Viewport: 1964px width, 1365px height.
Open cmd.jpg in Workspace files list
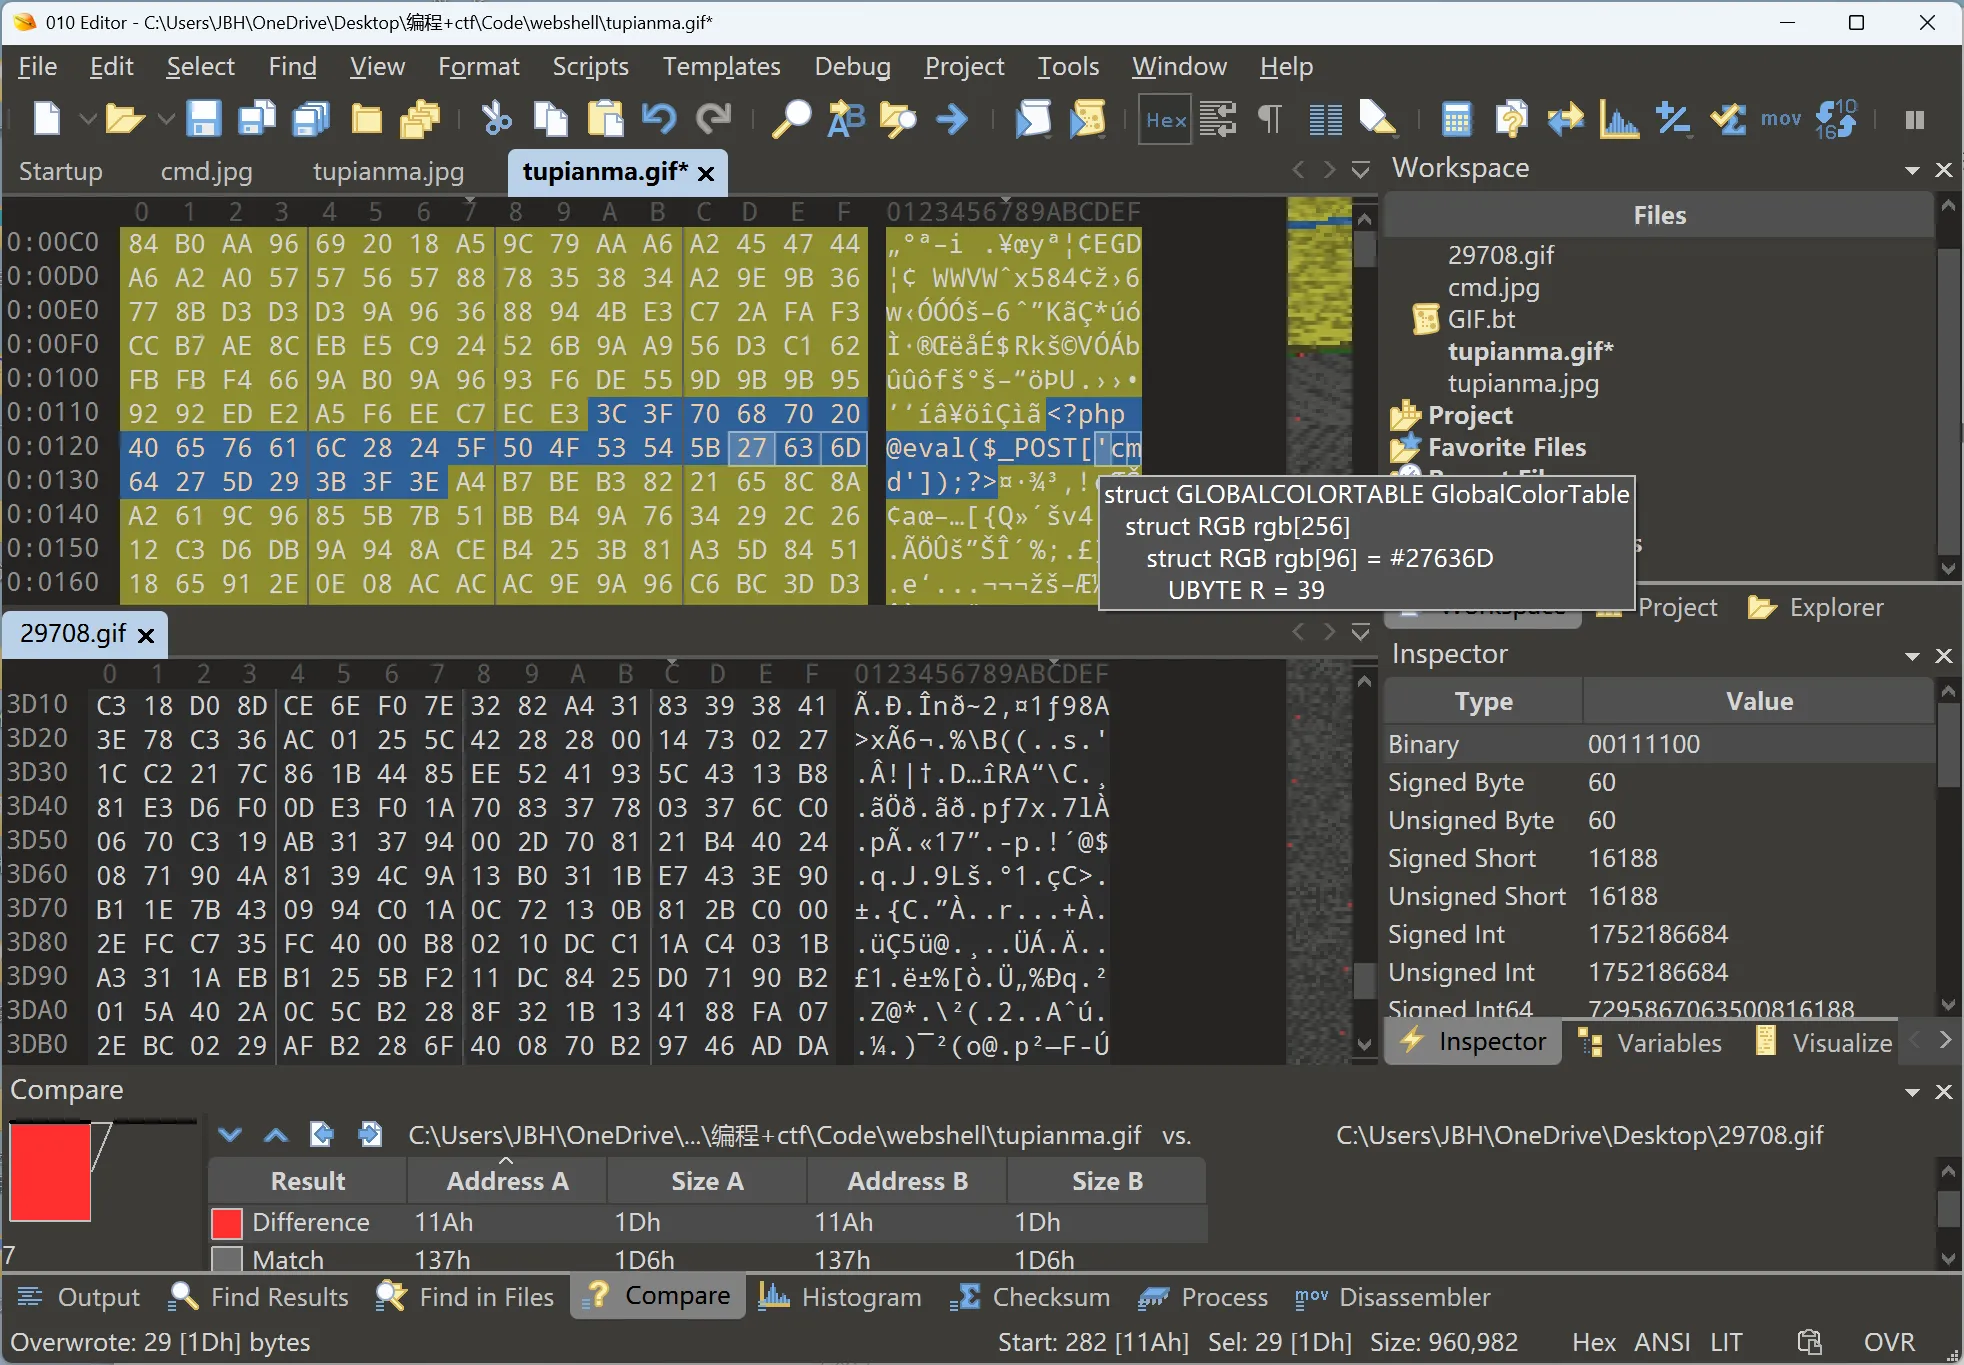click(1493, 287)
